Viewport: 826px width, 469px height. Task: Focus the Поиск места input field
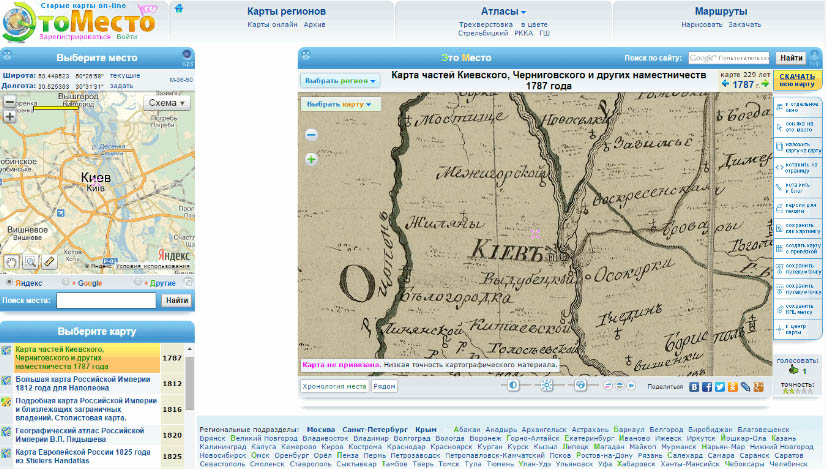click(x=106, y=300)
